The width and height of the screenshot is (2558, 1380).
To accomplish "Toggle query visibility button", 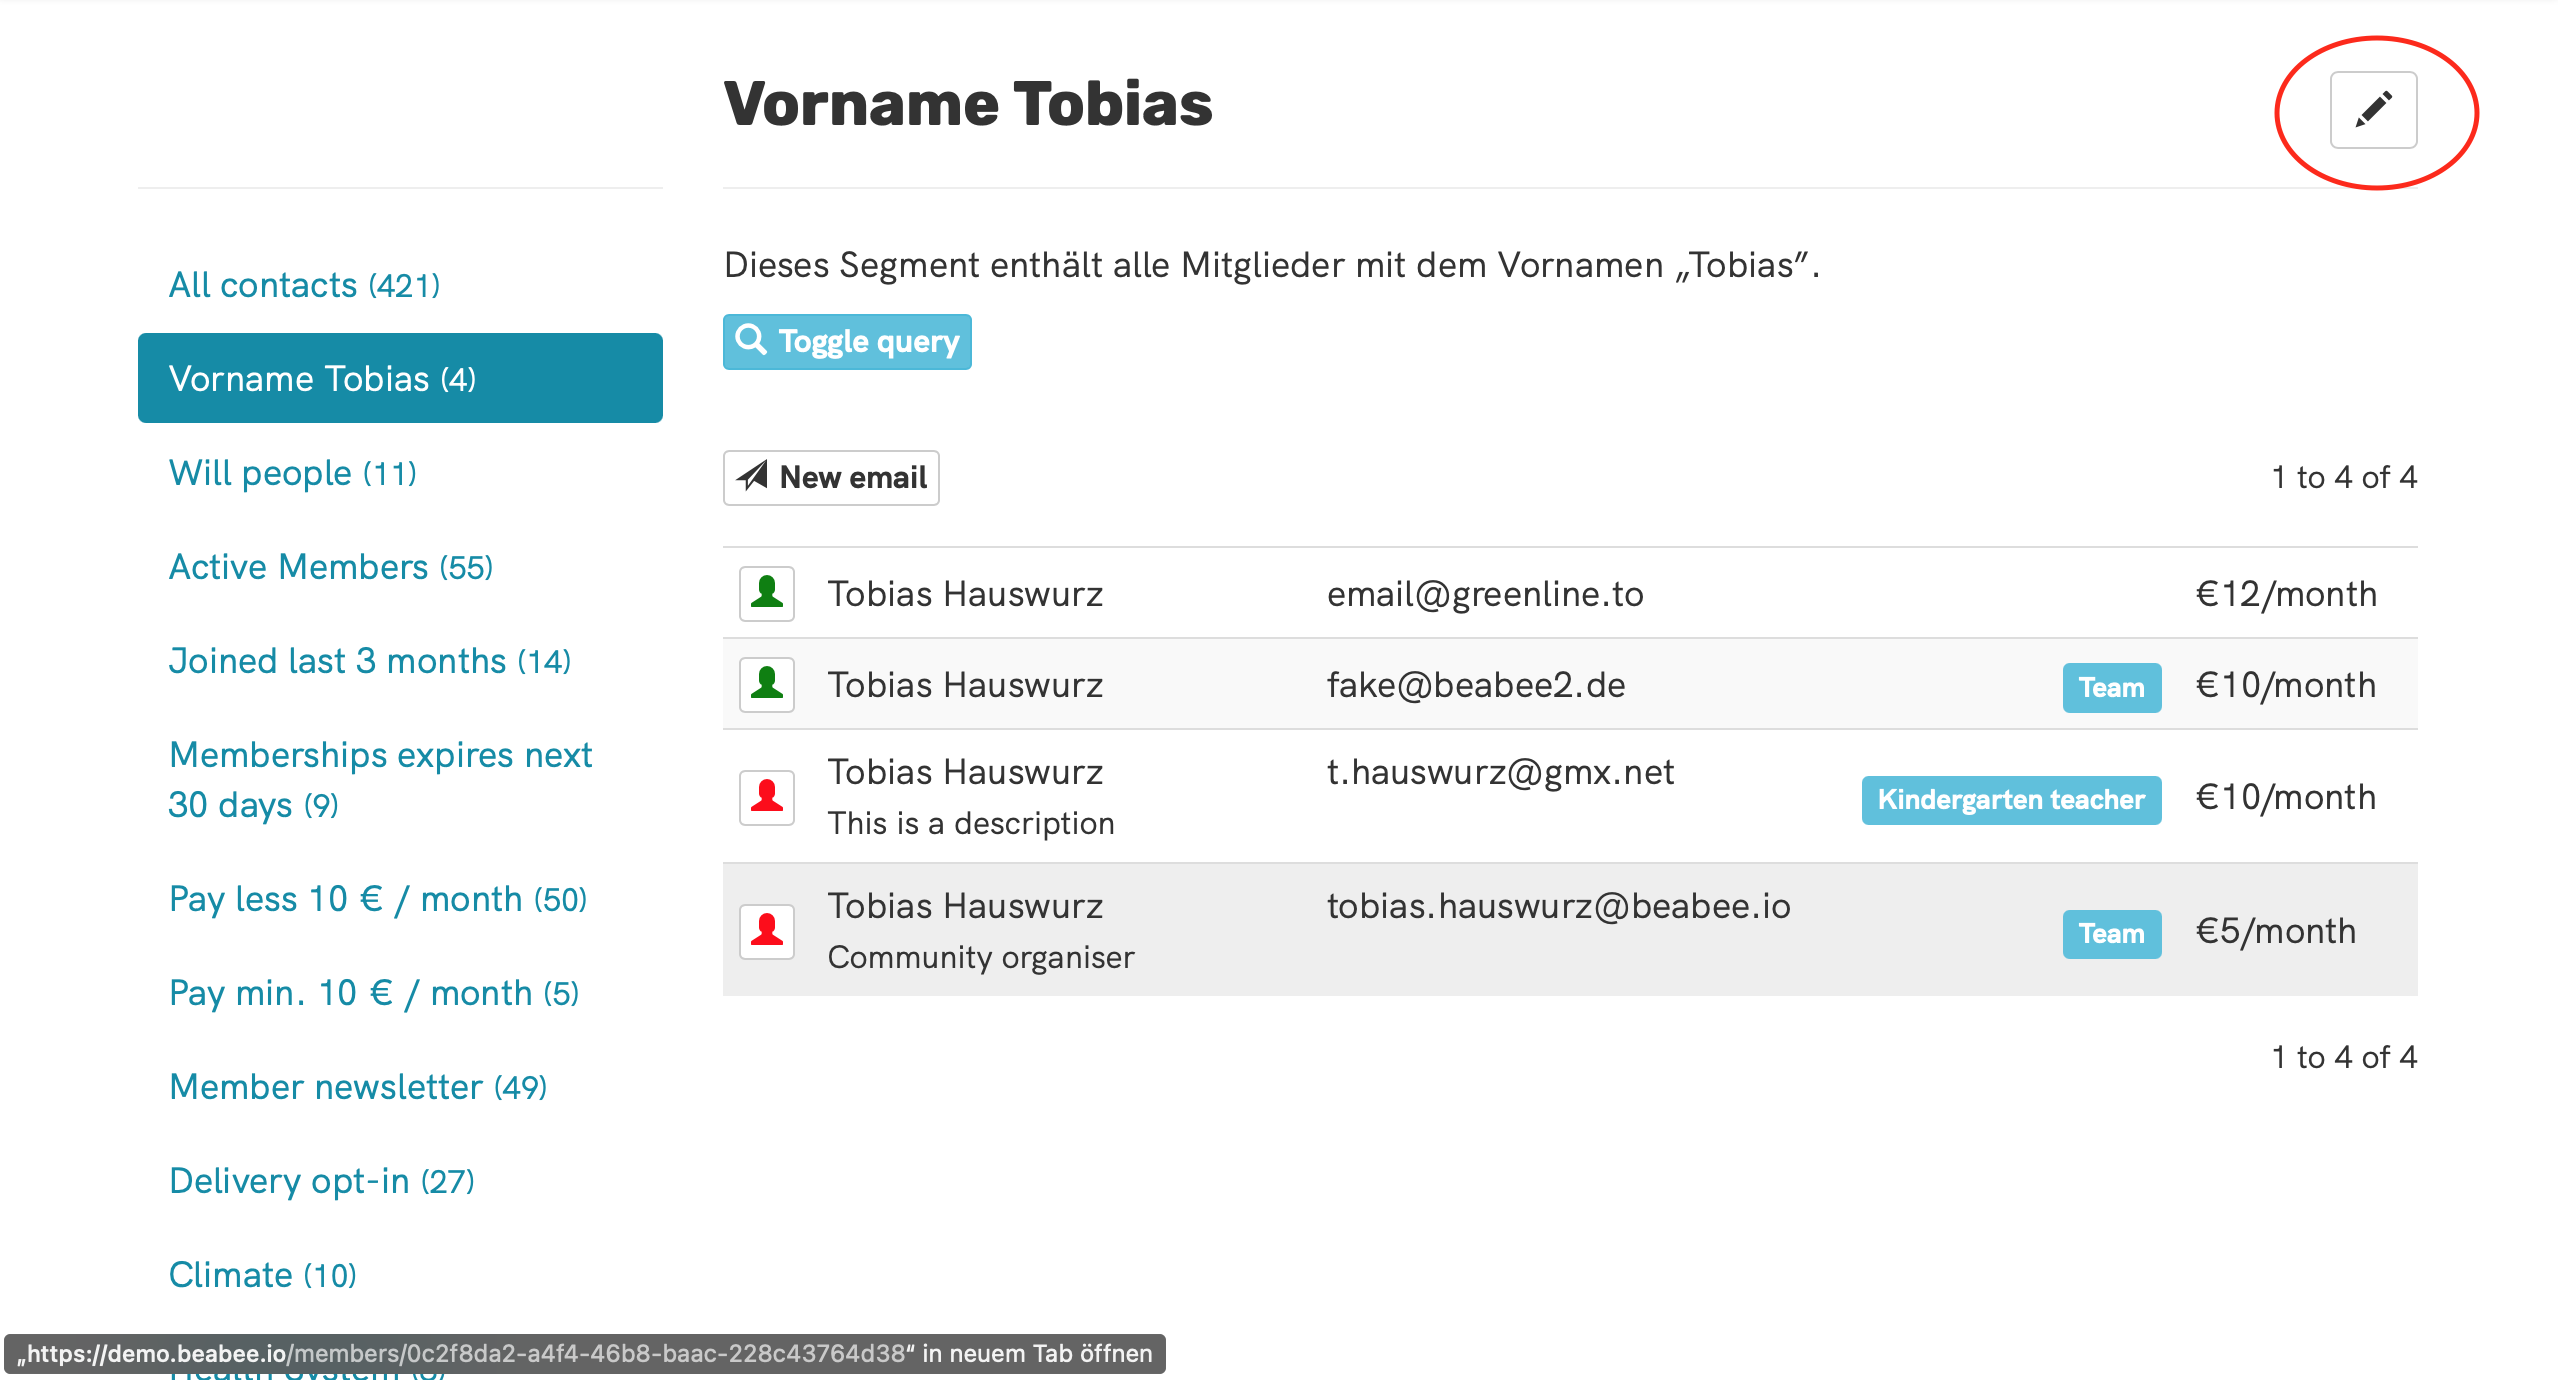I will [846, 342].
